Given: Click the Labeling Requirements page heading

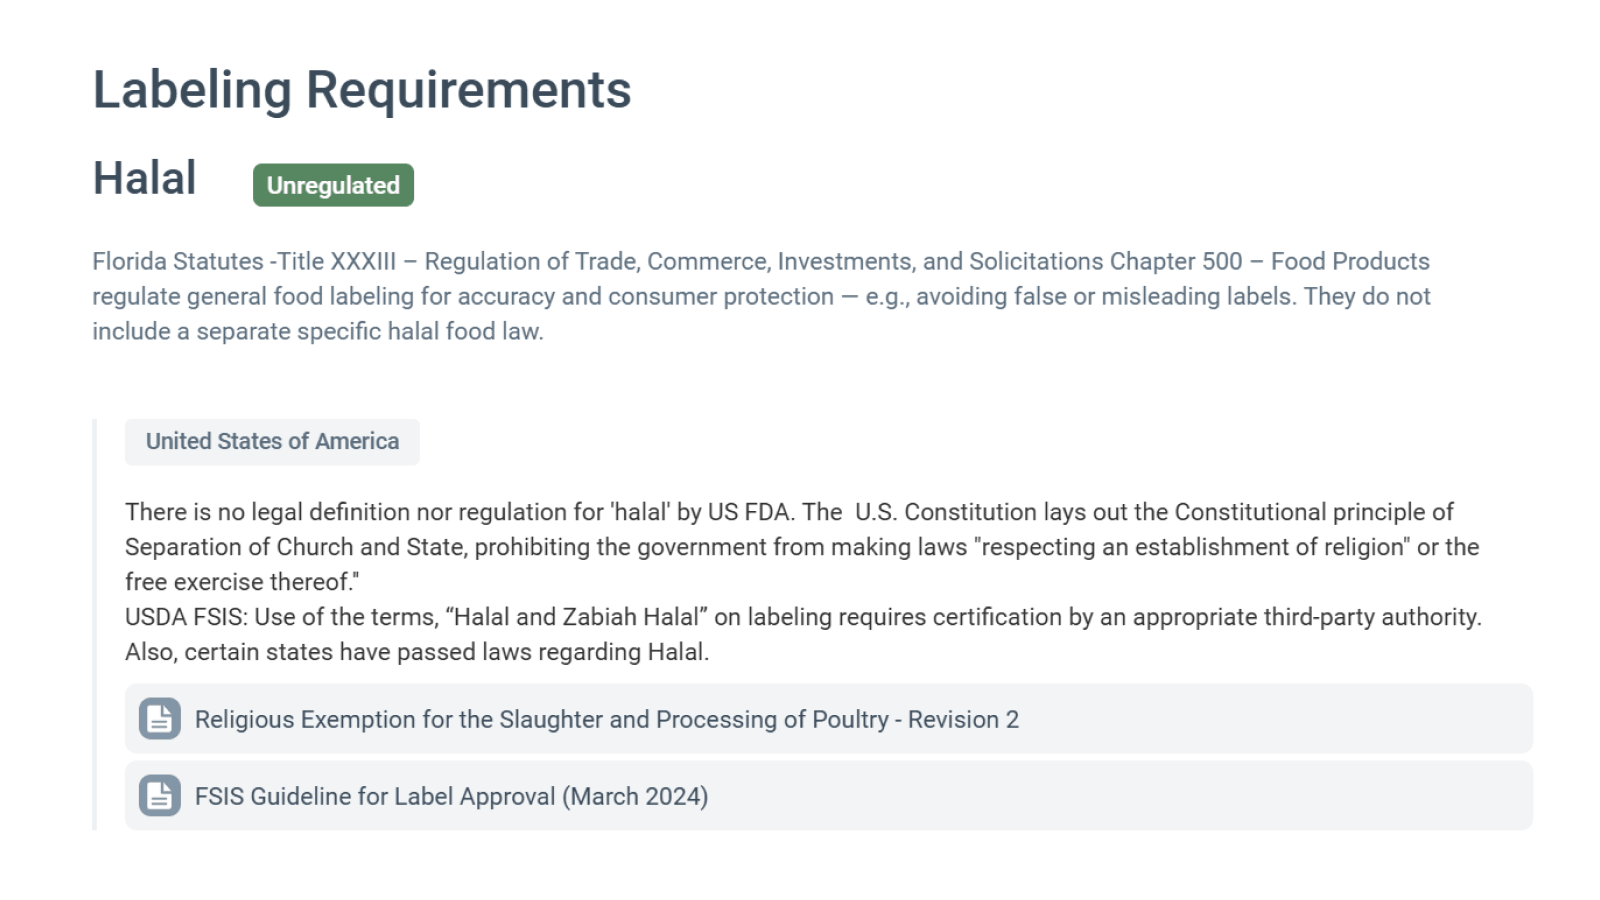Looking at the screenshot, I should (362, 90).
